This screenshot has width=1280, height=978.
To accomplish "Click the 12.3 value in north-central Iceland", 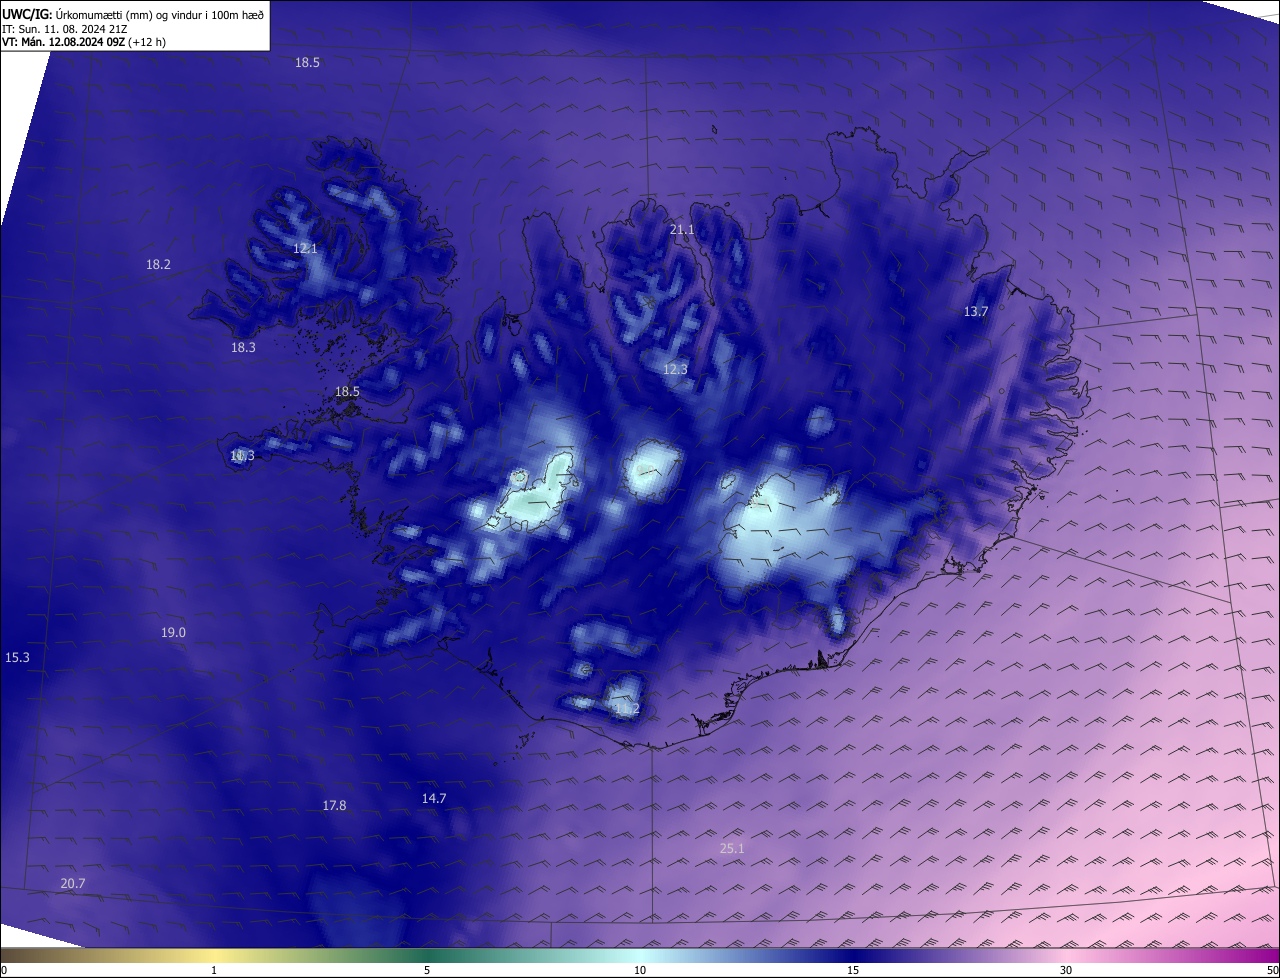I will coord(675,370).
